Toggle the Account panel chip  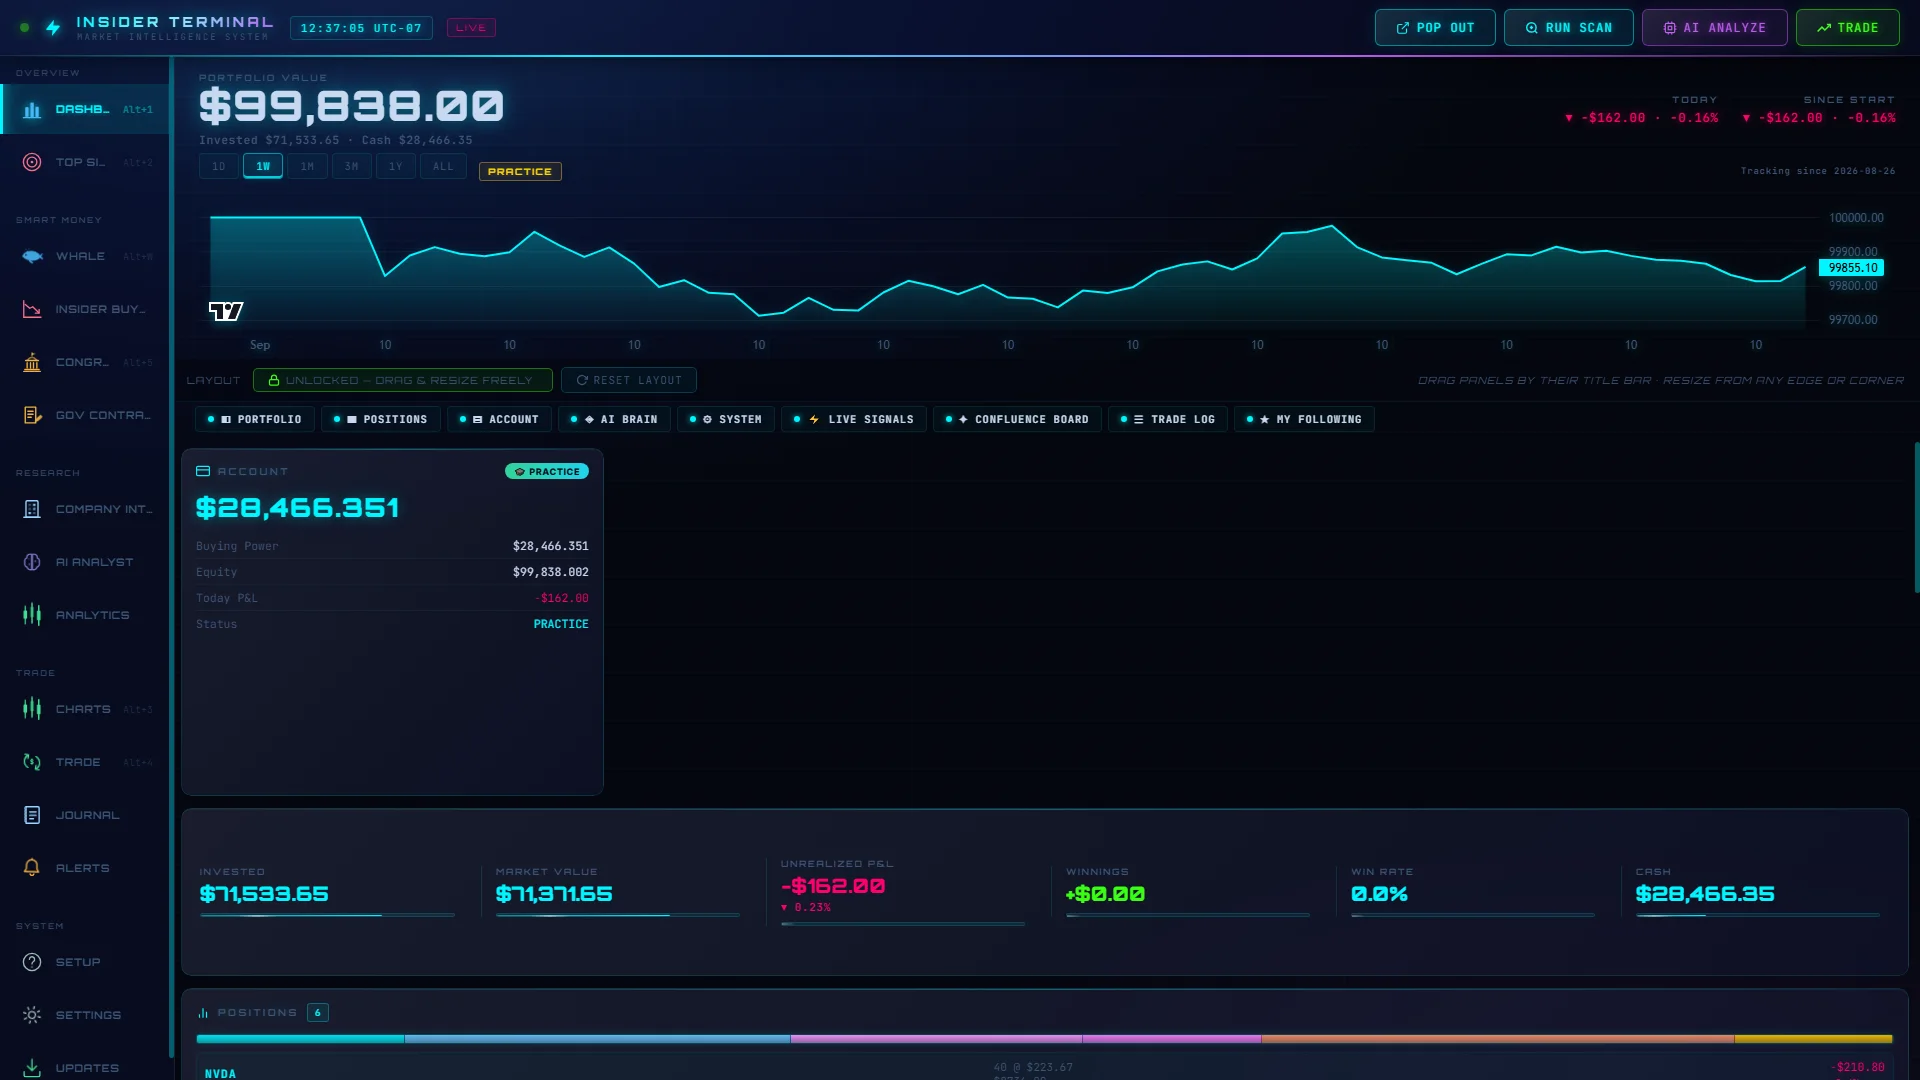point(499,419)
